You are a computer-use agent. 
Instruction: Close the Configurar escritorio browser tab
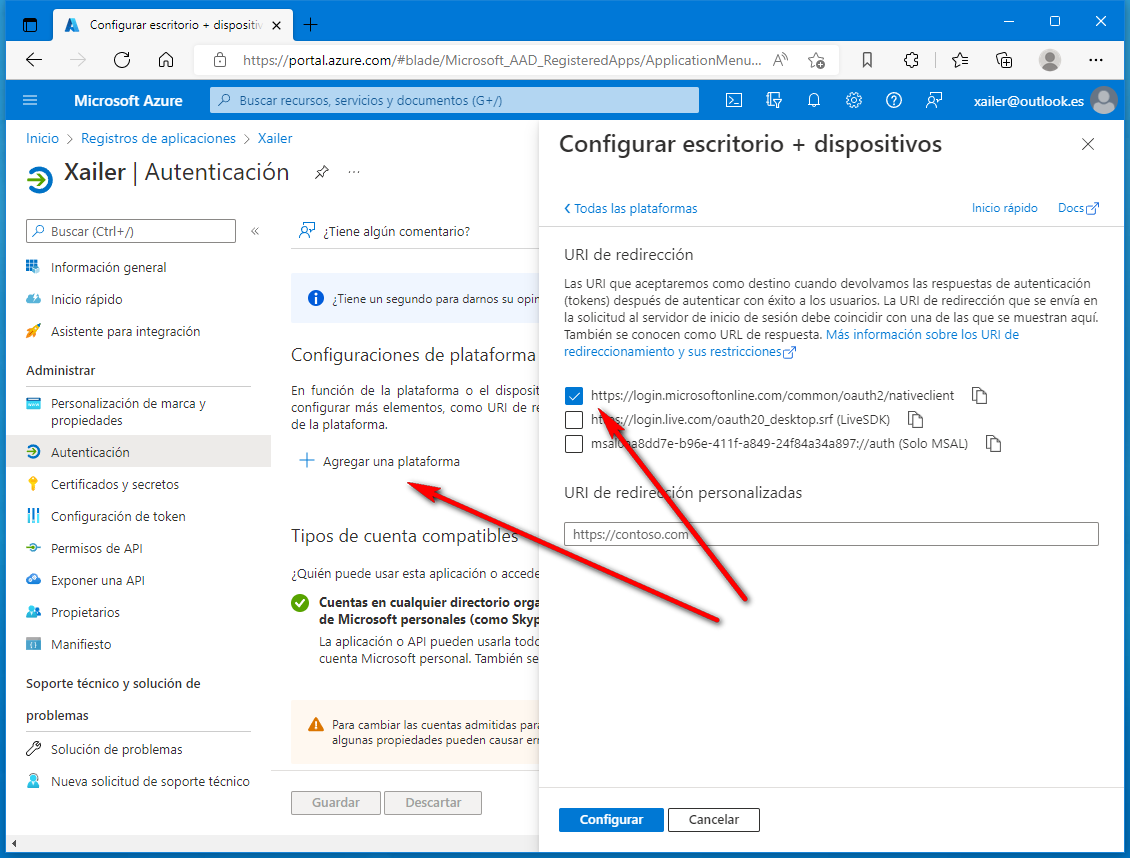(x=277, y=24)
